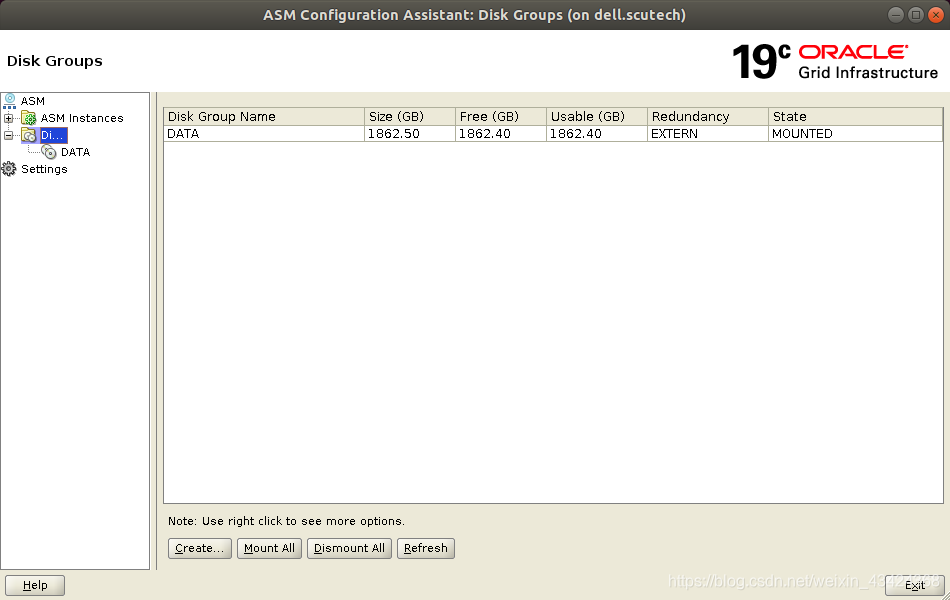Click the EXTERN redundancy cell
The image size is (950, 600).
click(x=708, y=134)
